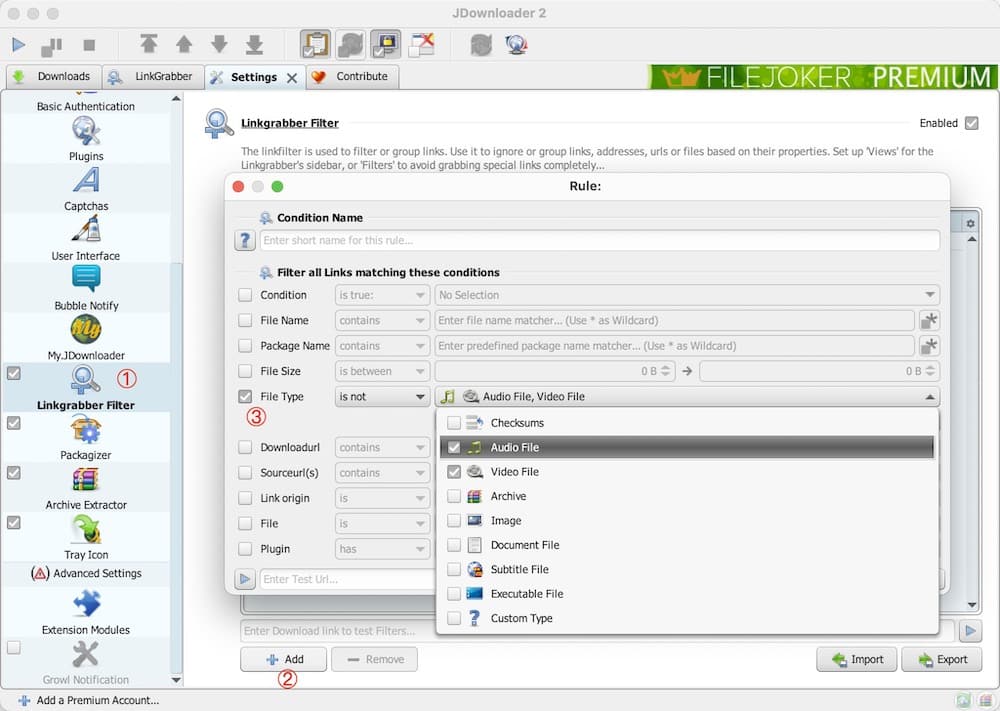Click the update globe icon in toolbar
1000x711 pixels.
point(516,45)
